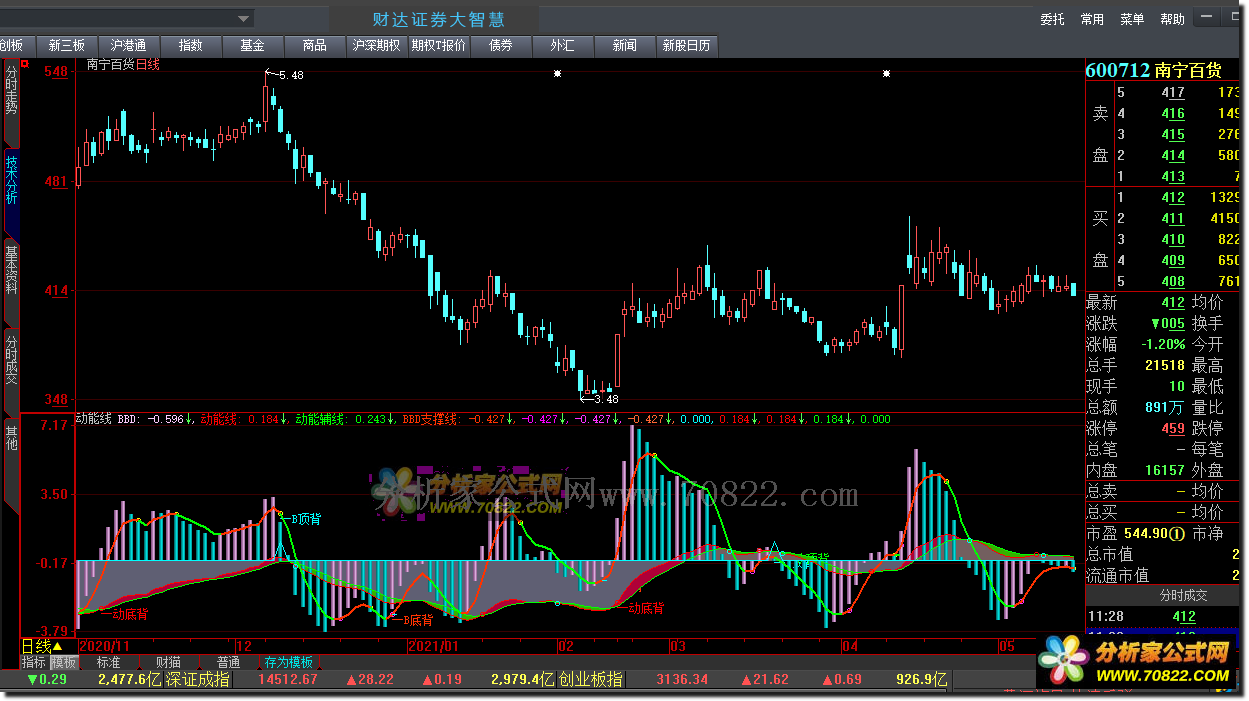Click the 548 price axis label

click(x=56, y=72)
